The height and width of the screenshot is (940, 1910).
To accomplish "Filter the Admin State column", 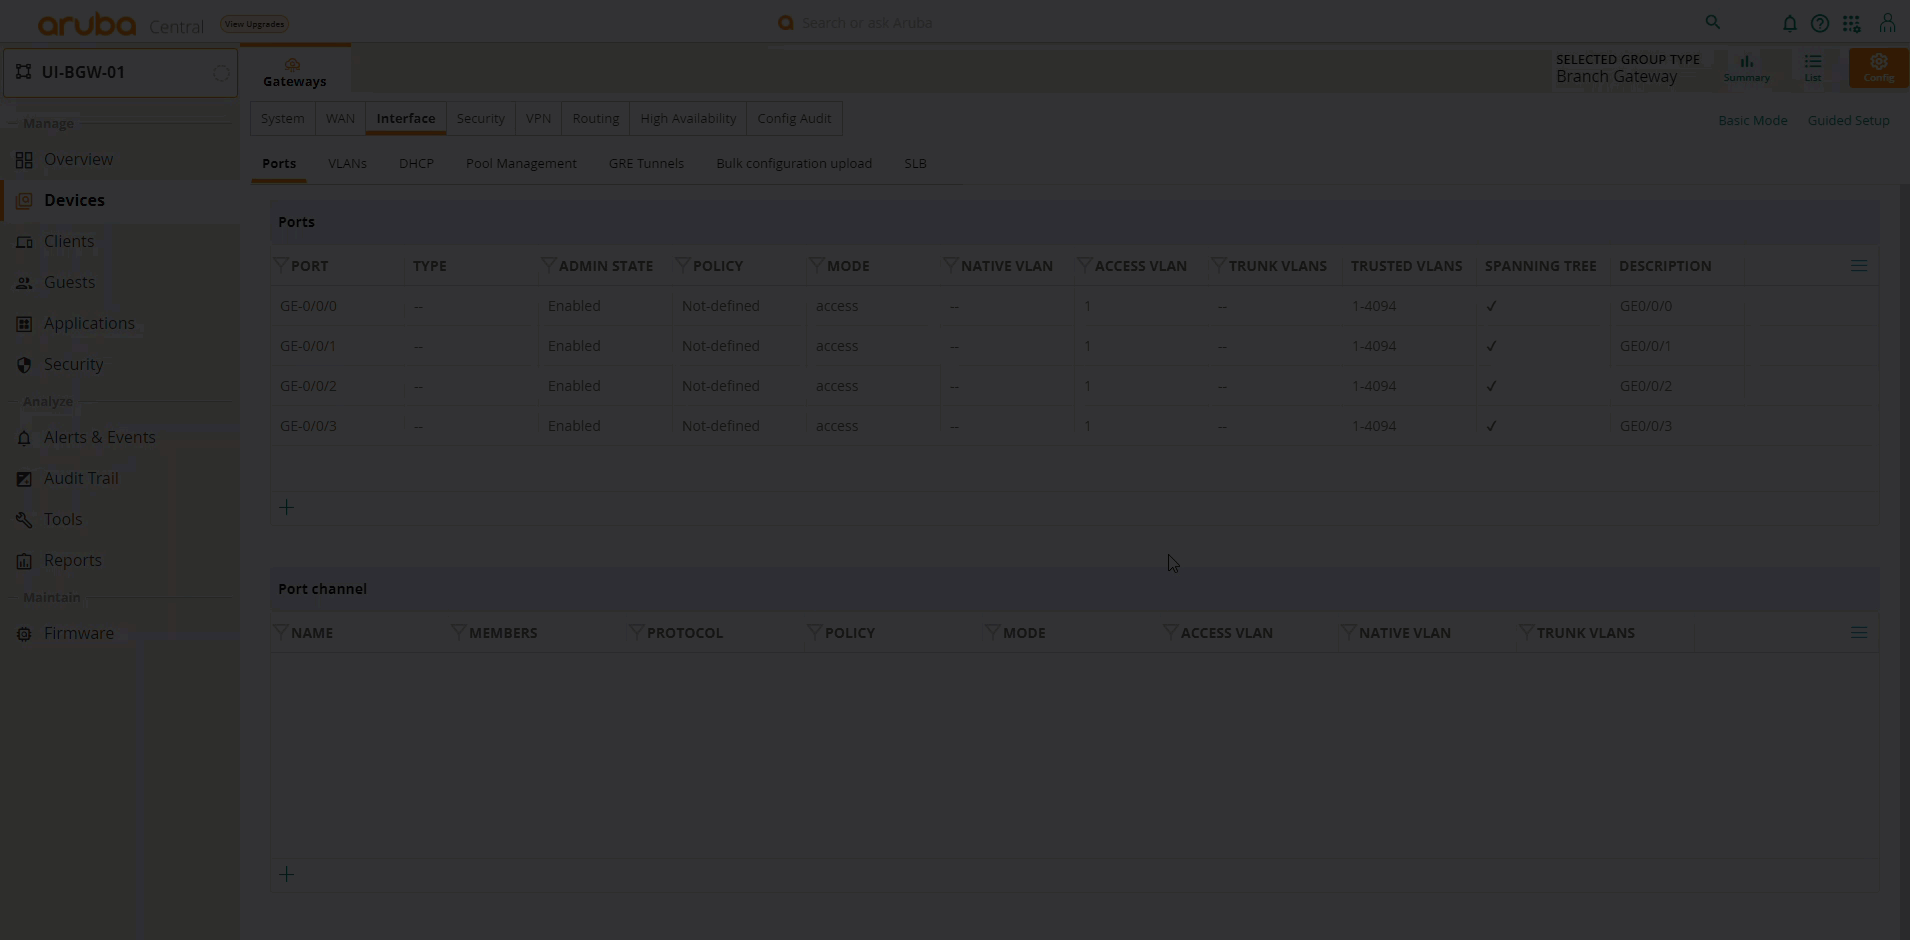I will (548, 265).
